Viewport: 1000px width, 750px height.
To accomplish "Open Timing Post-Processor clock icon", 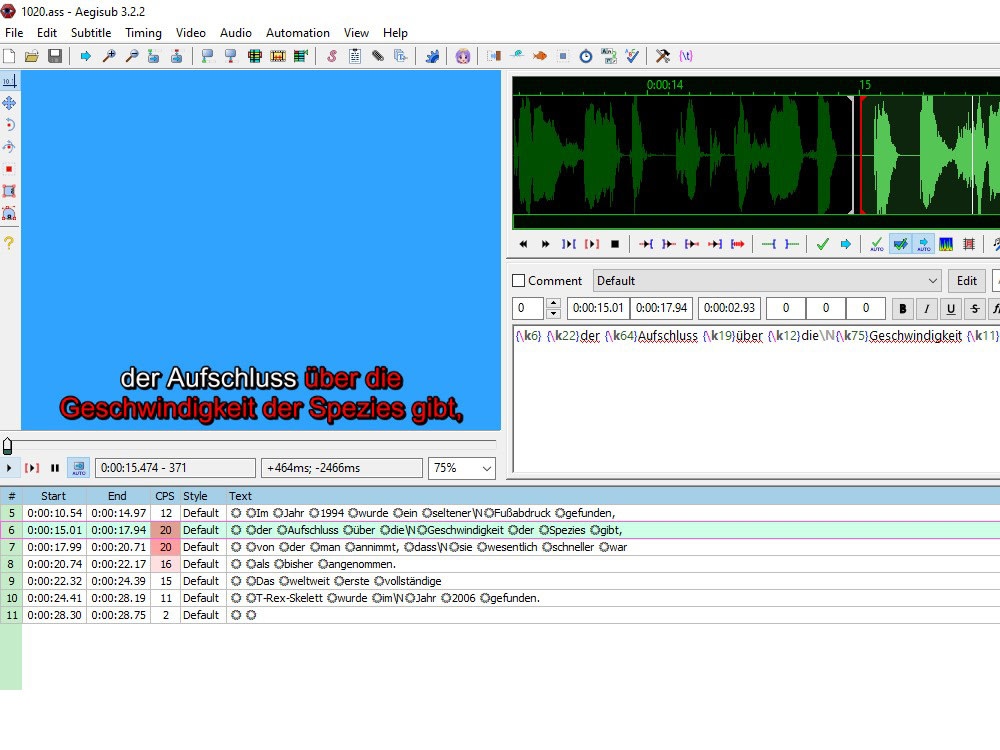I will coord(585,56).
